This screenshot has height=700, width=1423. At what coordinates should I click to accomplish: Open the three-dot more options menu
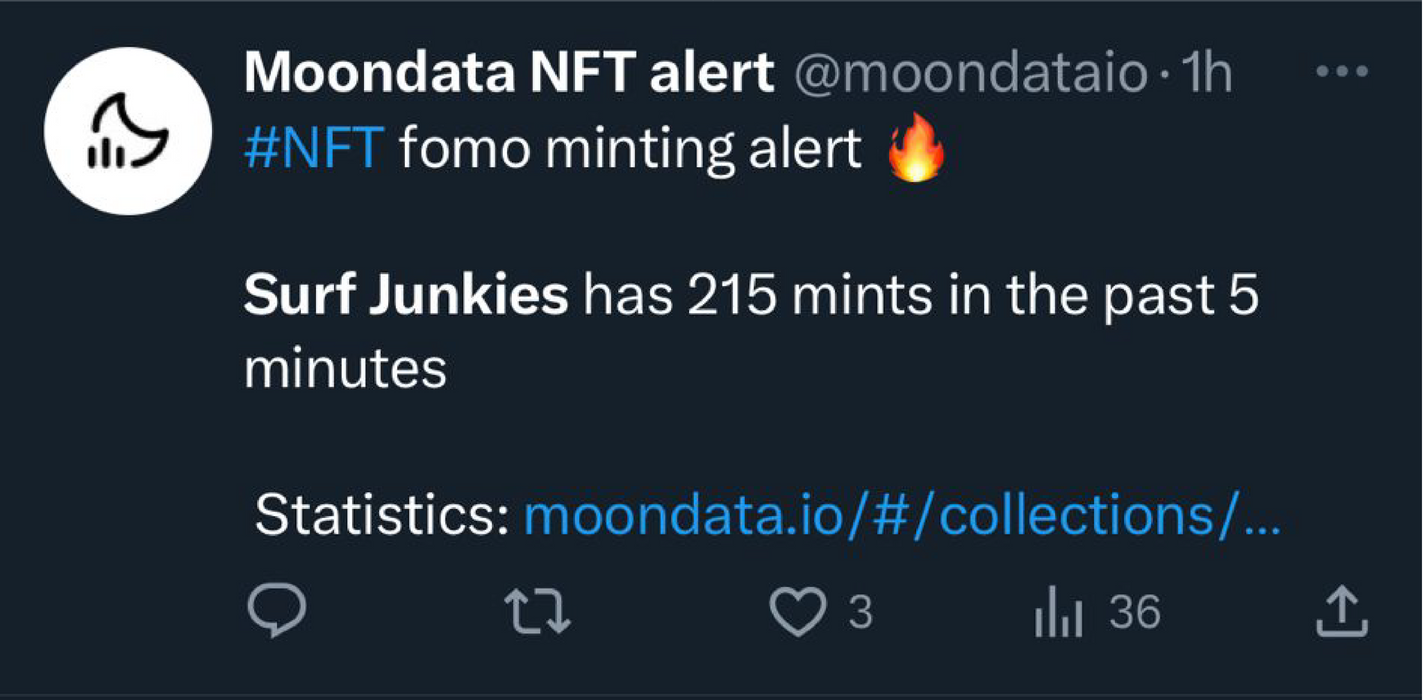tap(1342, 73)
